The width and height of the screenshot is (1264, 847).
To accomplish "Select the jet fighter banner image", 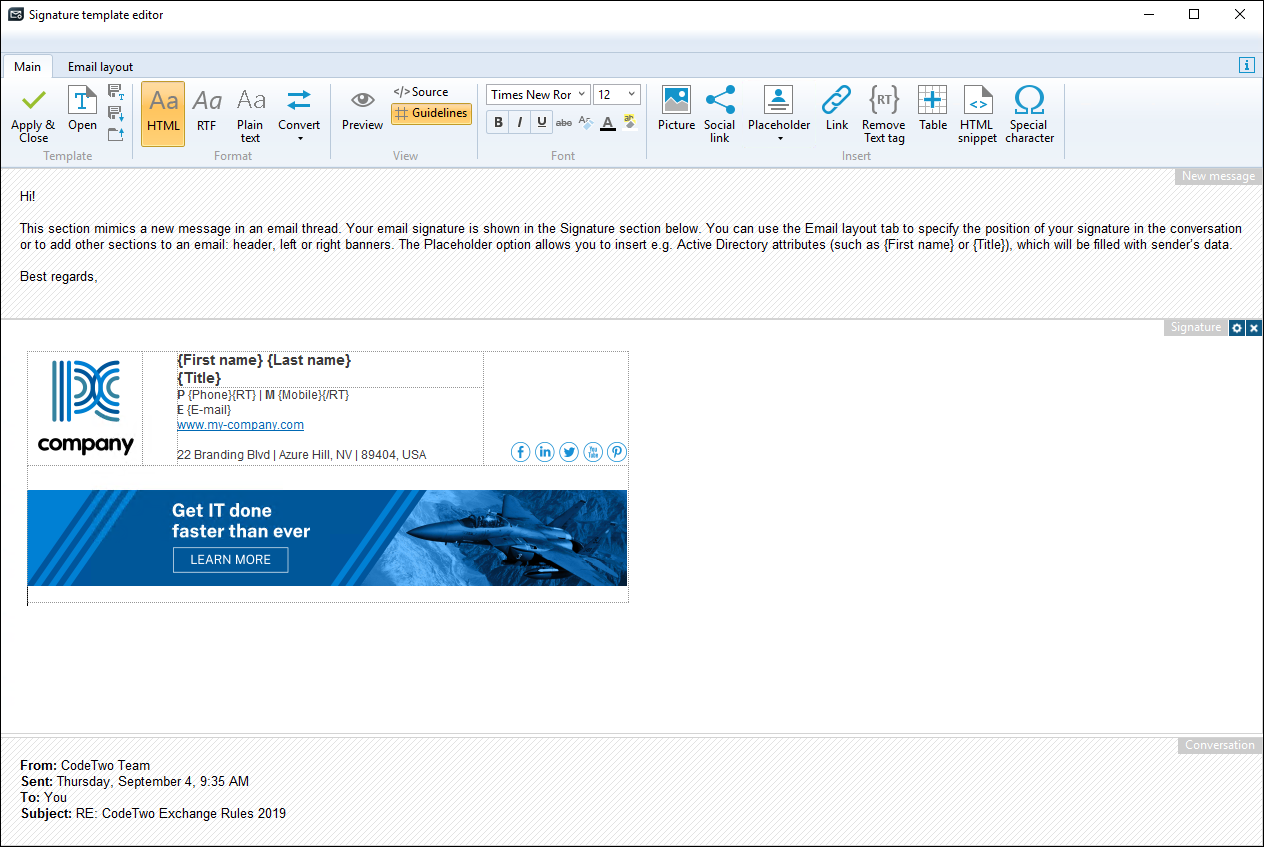I will (327, 538).
